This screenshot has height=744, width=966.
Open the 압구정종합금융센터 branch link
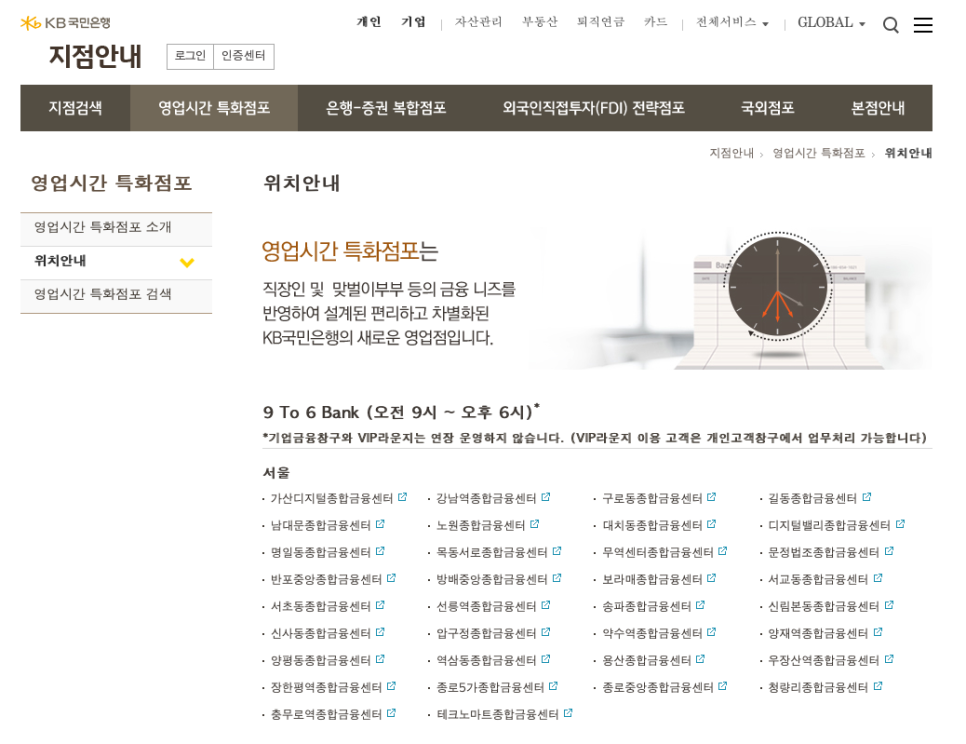point(486,633)
